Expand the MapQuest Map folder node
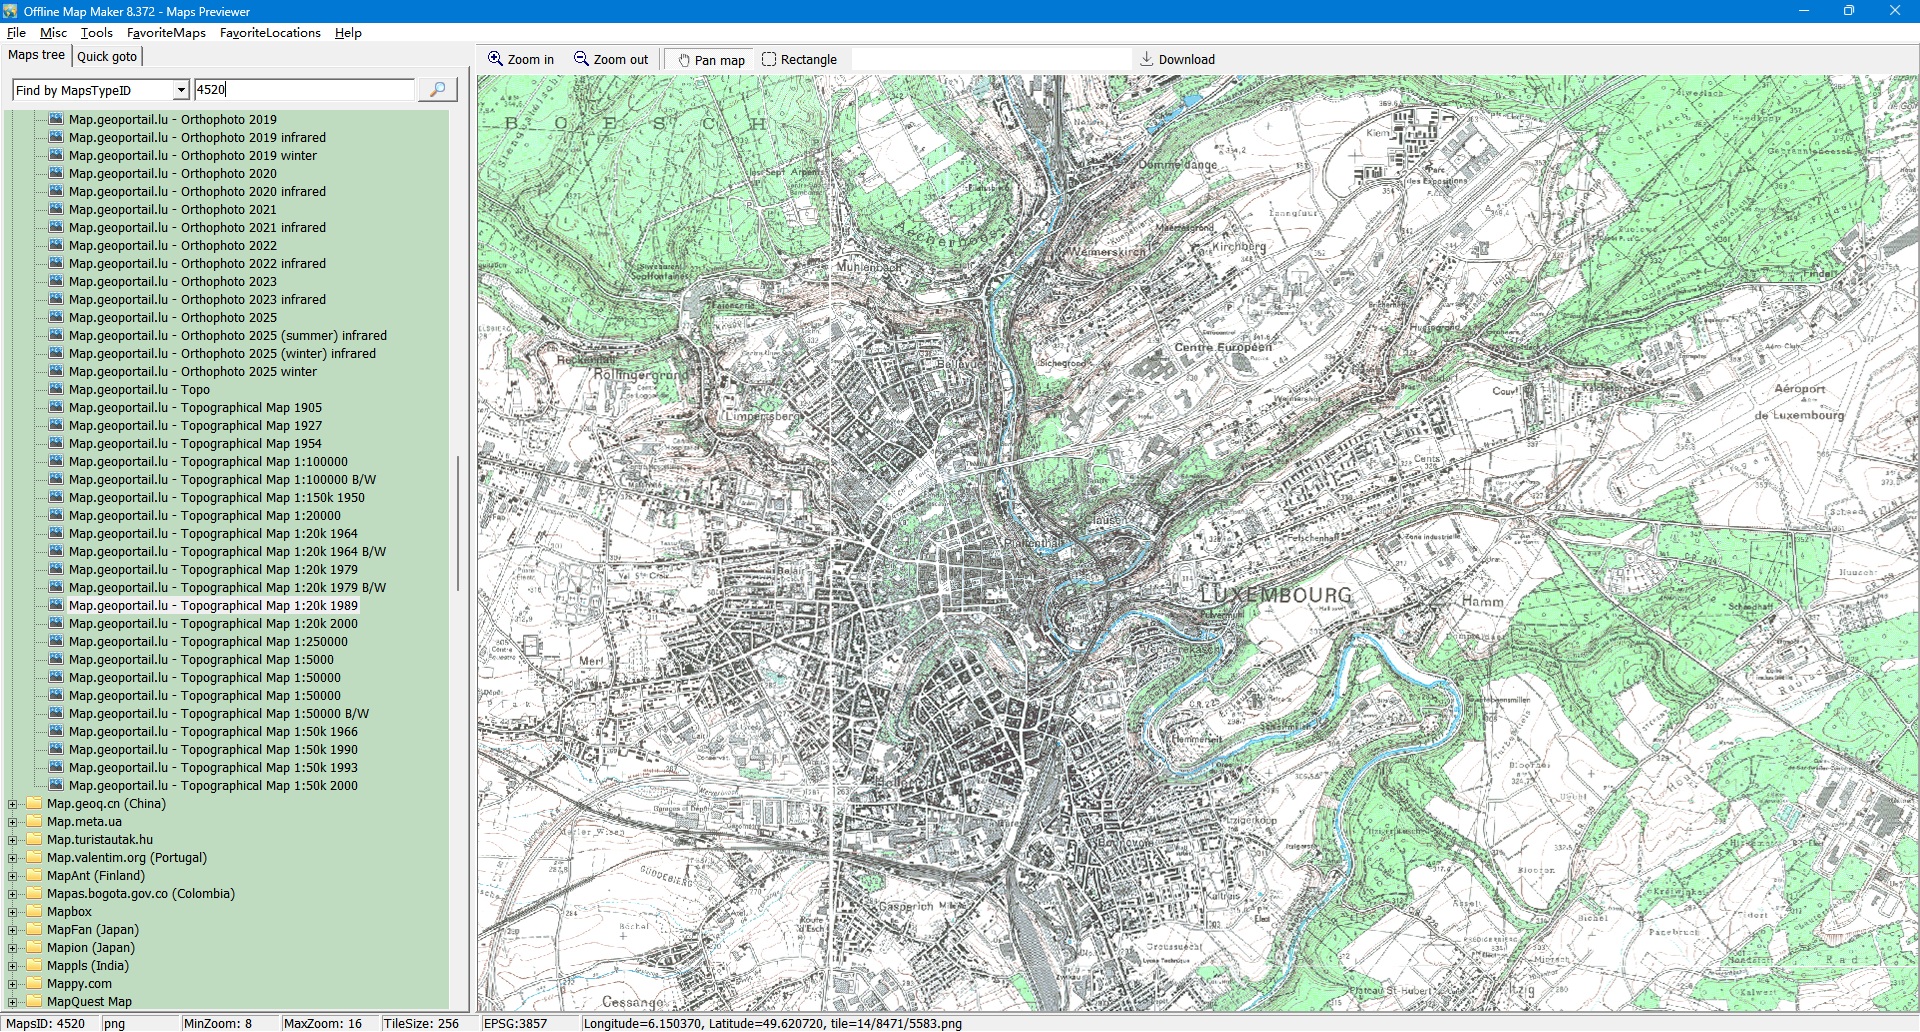This screenshot has height=1032, width=1920. pyautogui.click(x=13, y=1002)
